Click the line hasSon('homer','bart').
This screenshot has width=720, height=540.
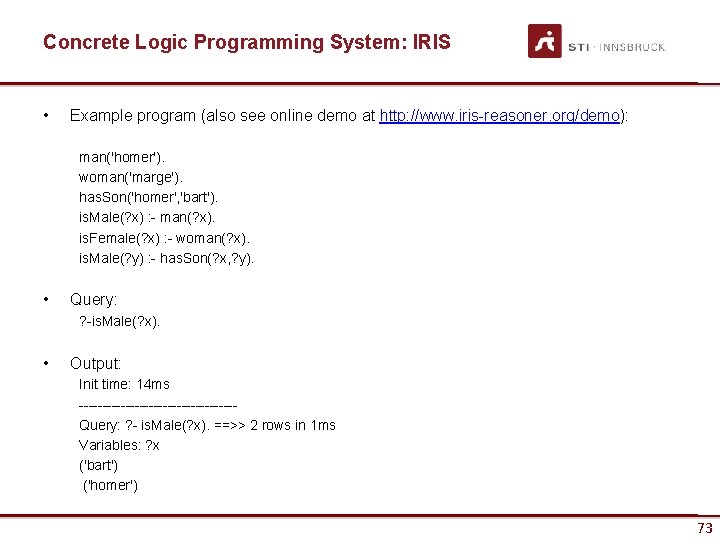coord(148,197)
